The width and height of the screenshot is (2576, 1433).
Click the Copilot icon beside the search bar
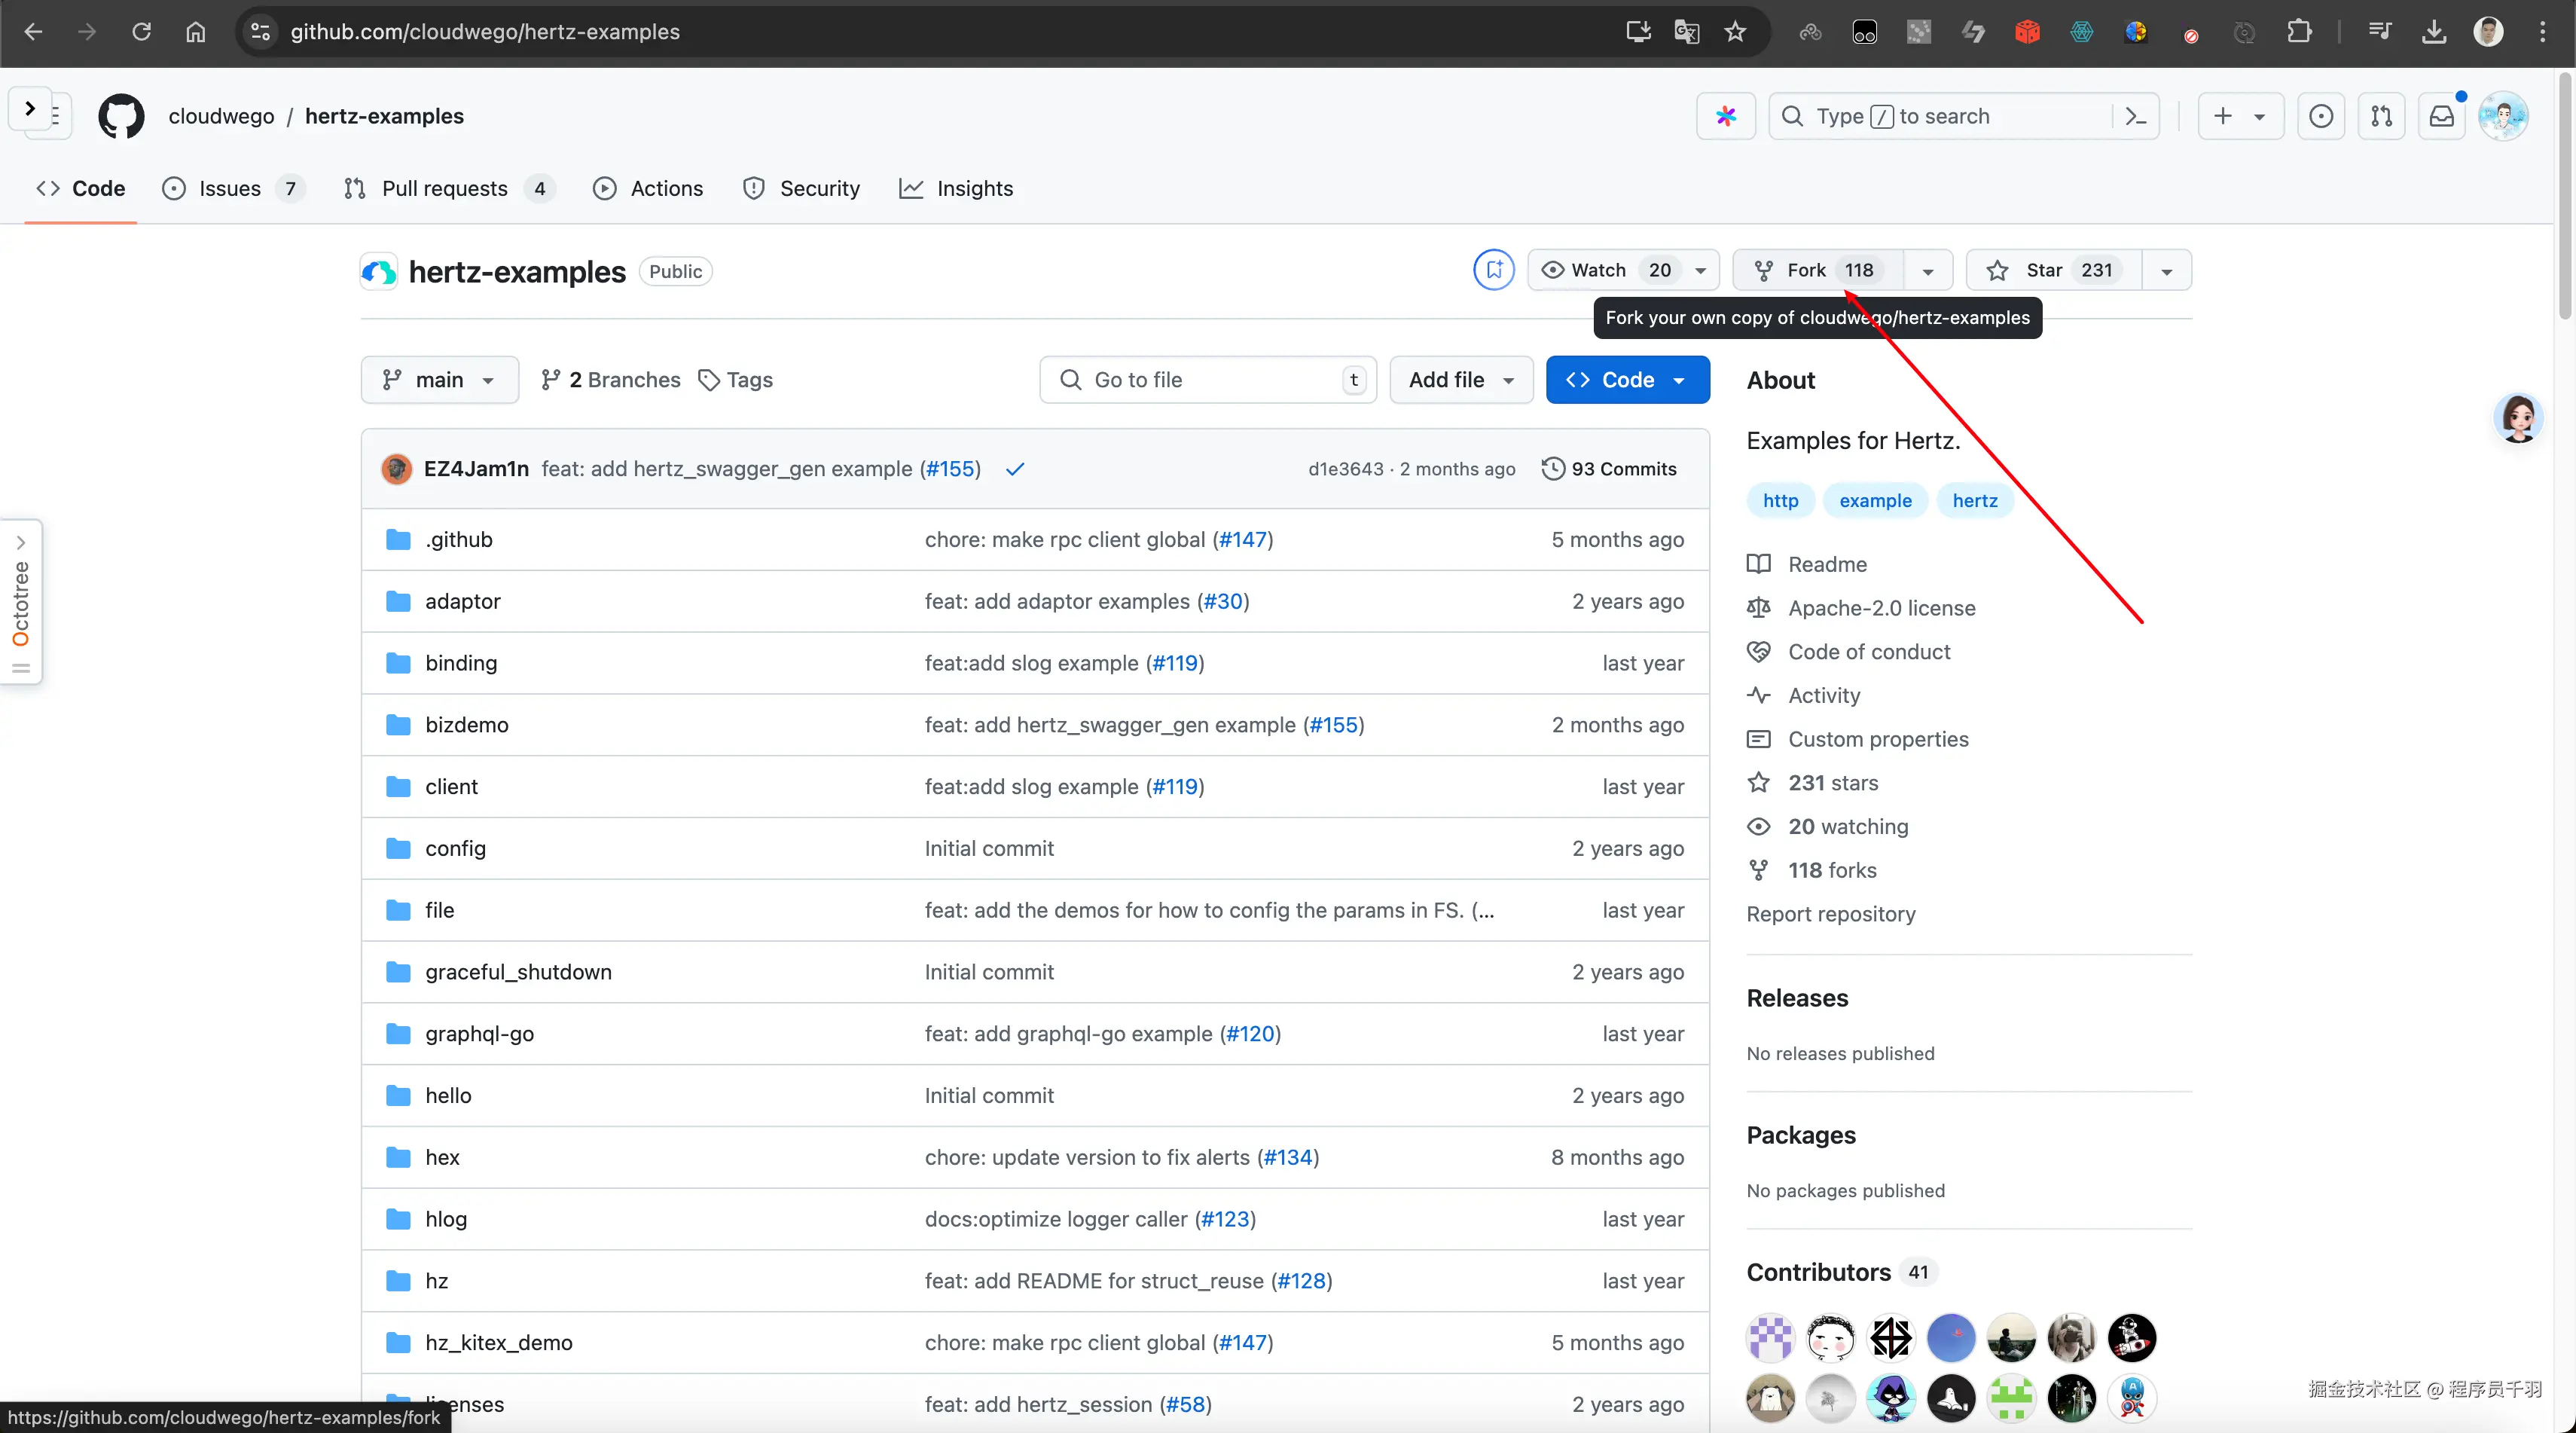(1725, 116)
